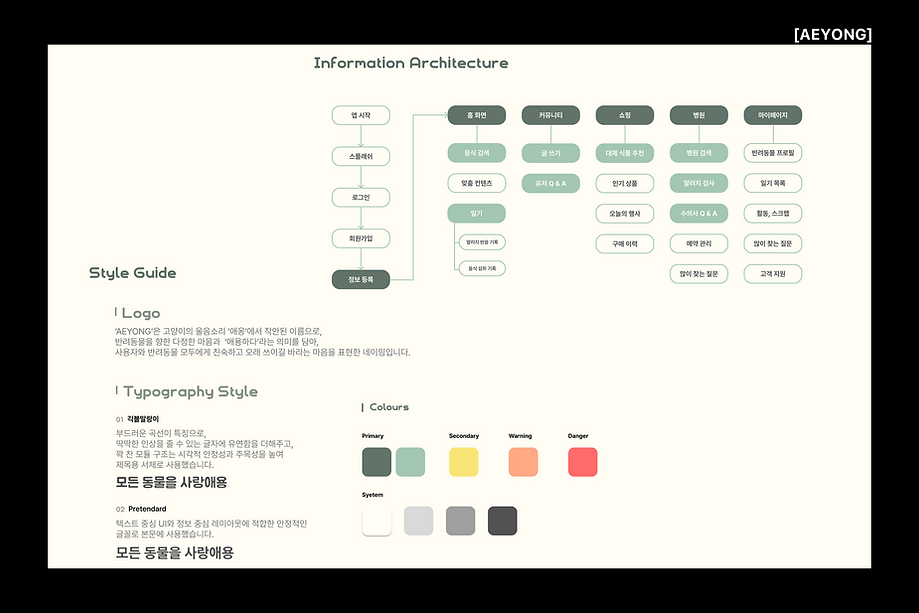Click the 병원 header node
Viewport: 919px width, 613px height.
699,115
